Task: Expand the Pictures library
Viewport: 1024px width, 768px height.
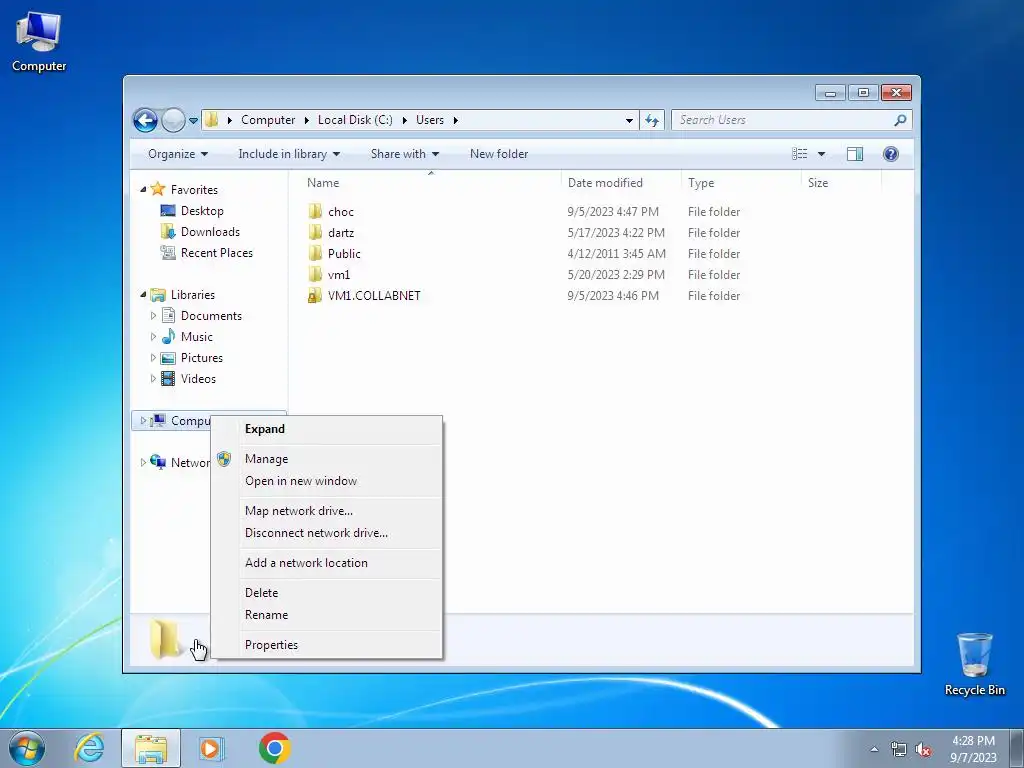Action: coord(153,358)
